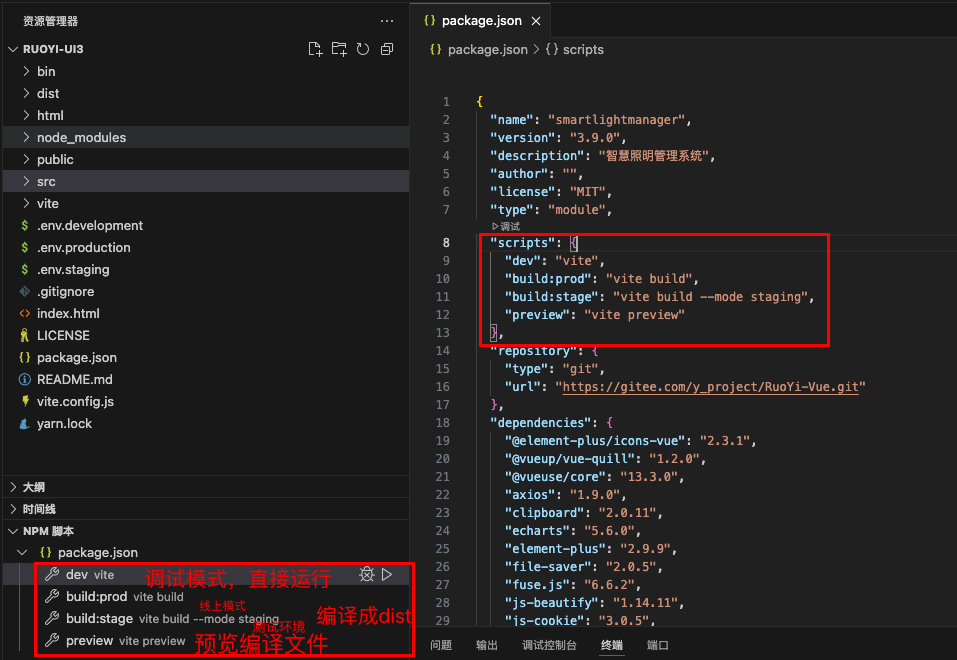Expand the vite folder
Viewport: 957px width, 660px height.
(x=26, y=203)
